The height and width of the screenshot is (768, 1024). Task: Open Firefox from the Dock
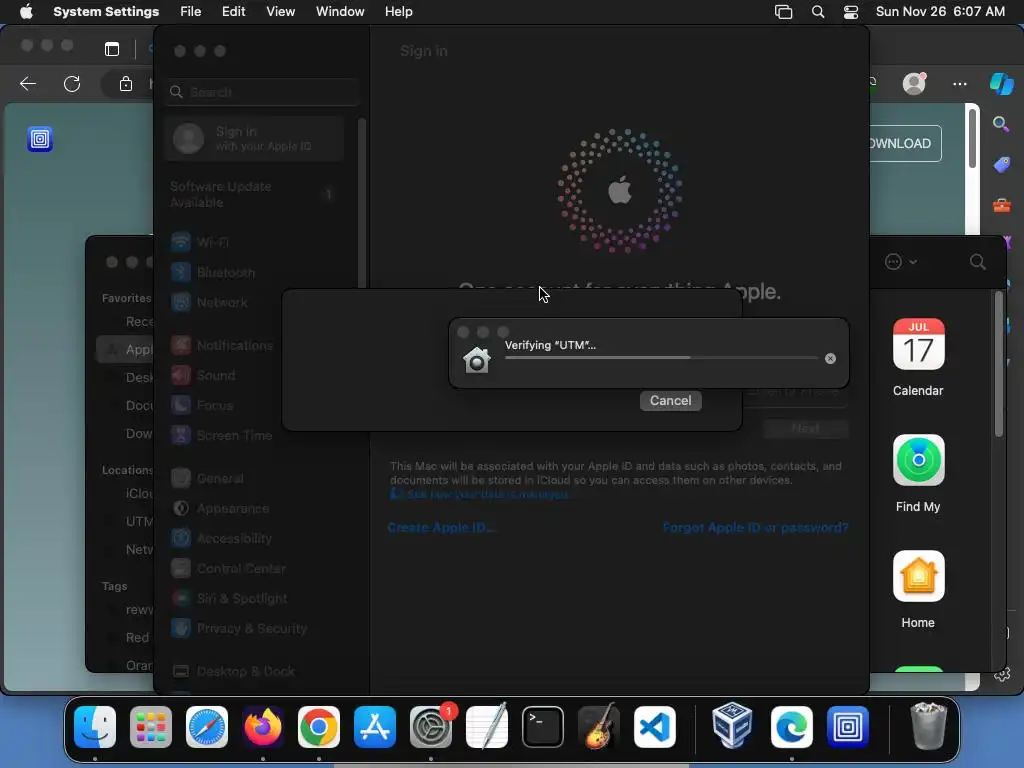point(263,727)
